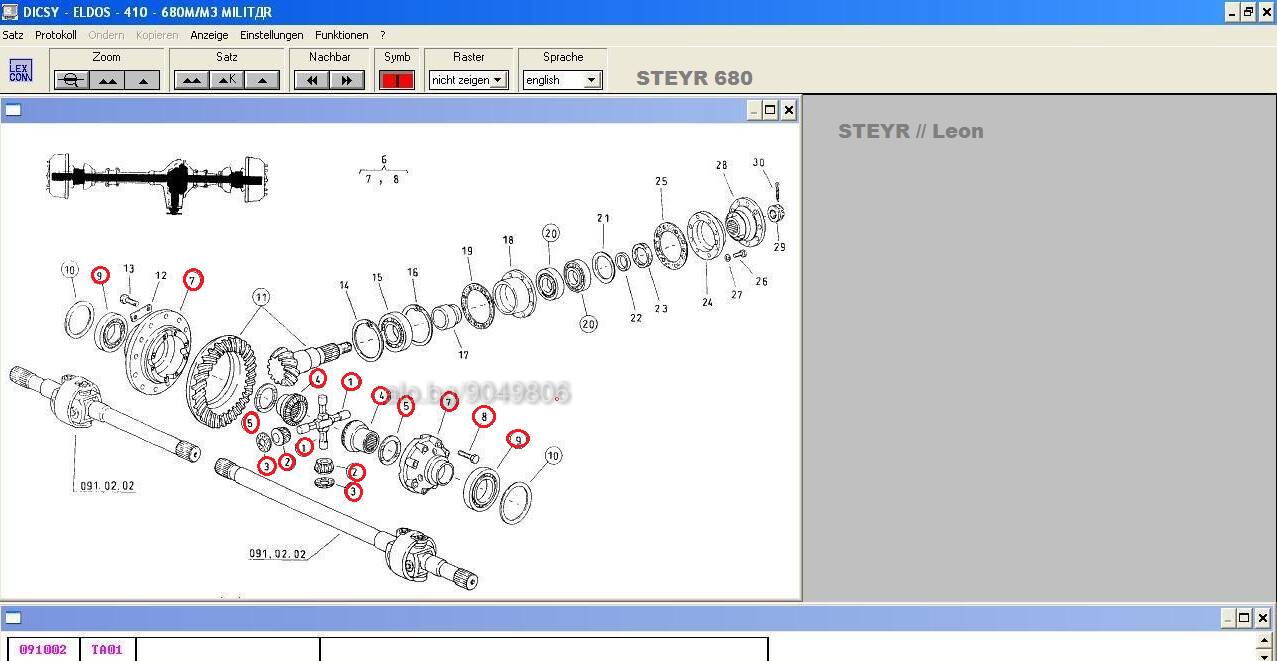Select part number 23 label

661,309
